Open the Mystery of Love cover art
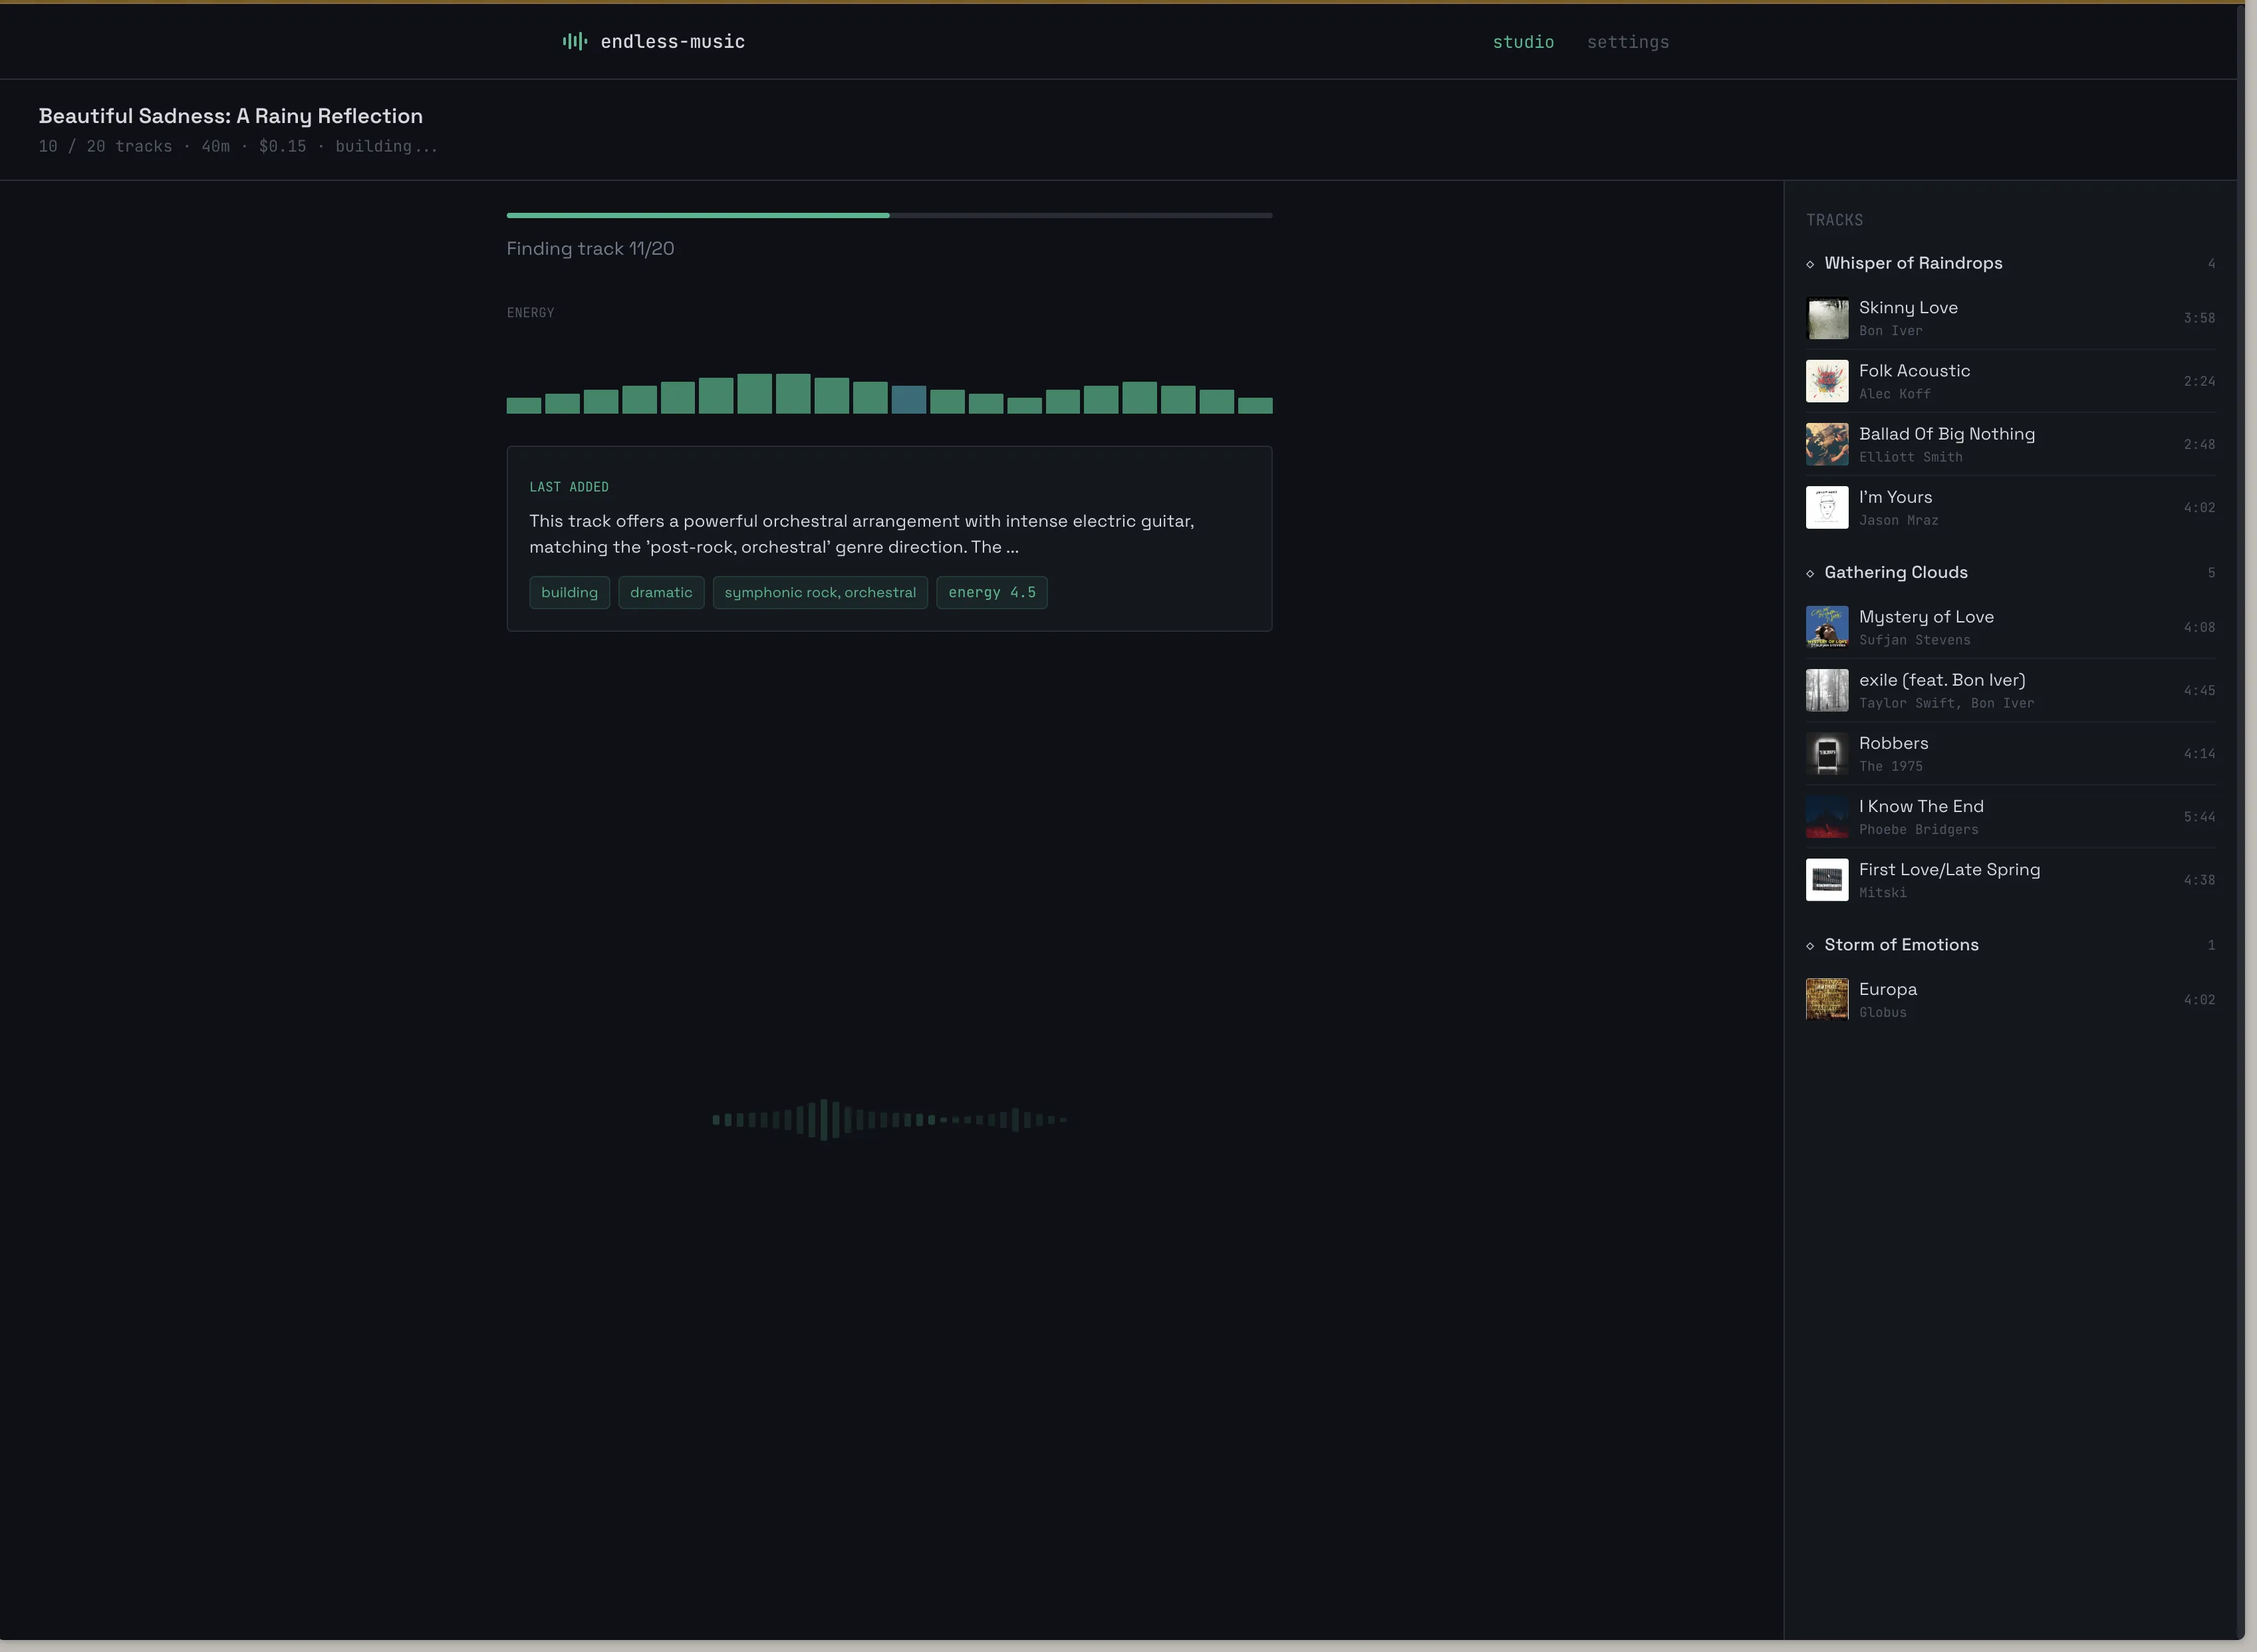The image size is (2257, 1652). coord(1826,627)
